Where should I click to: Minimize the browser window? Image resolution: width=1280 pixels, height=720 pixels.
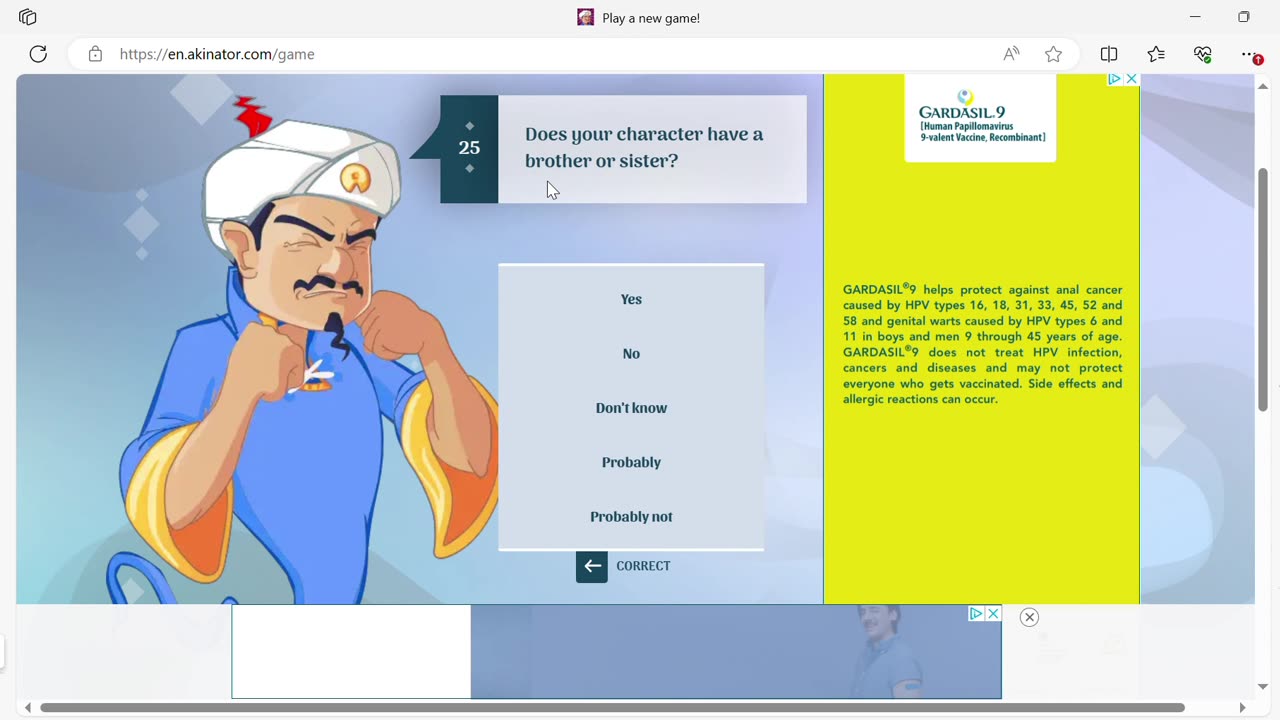click(x=1195, y=17)
